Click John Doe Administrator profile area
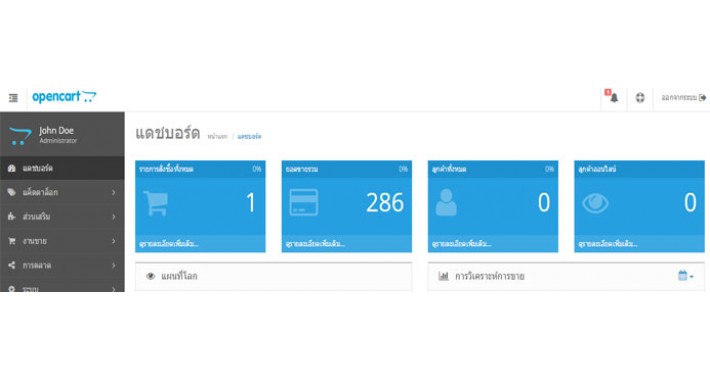 coord(62,135)
